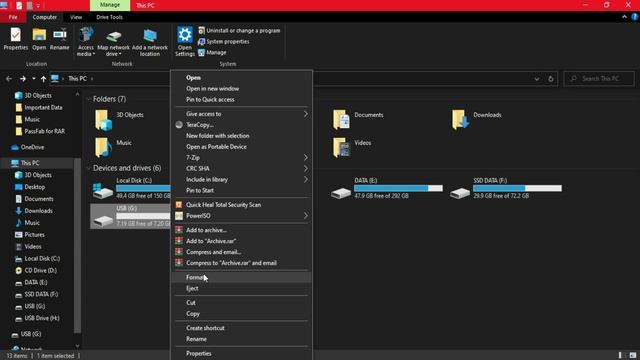Collapse Devices and drives (6) group

(89, 168)
